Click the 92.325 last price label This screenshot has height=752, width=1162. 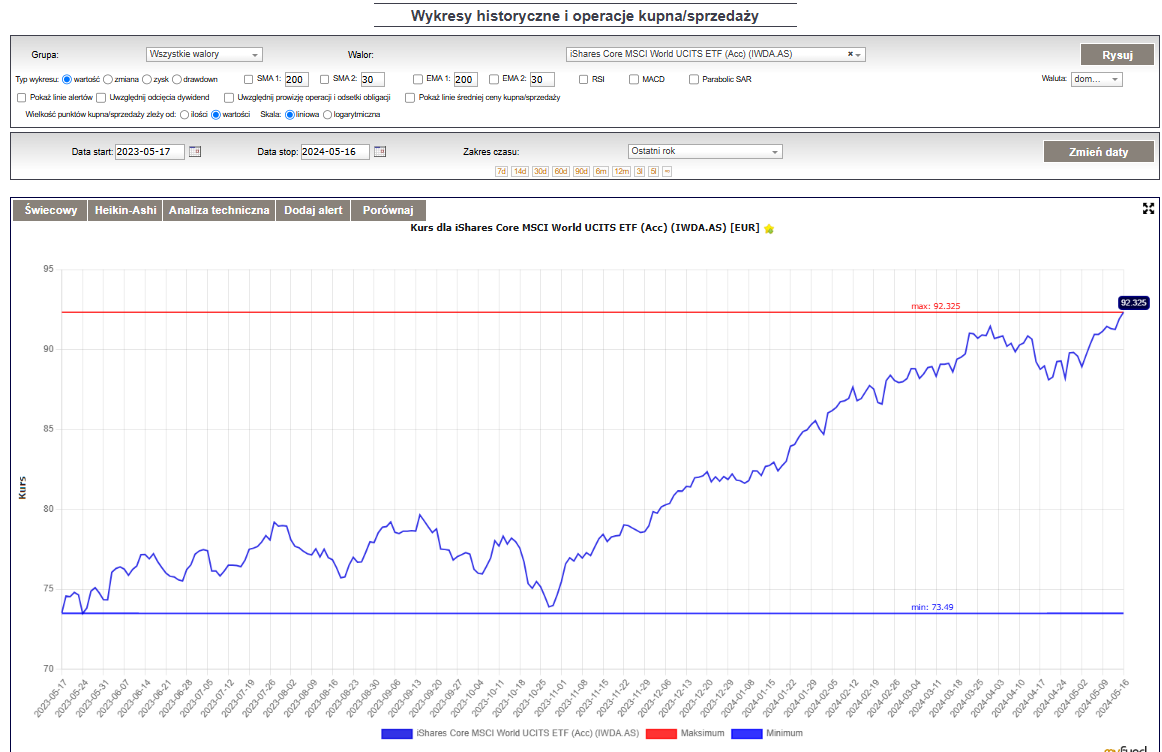(x=1134, y=303)
